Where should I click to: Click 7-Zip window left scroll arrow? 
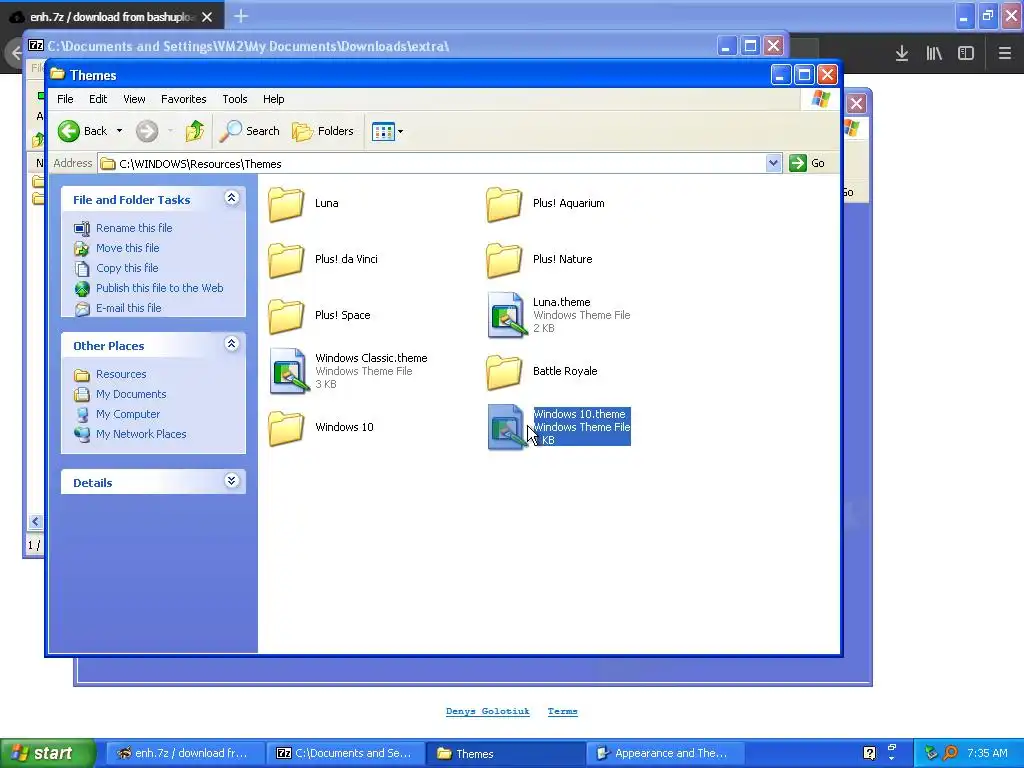click(35, 521)
